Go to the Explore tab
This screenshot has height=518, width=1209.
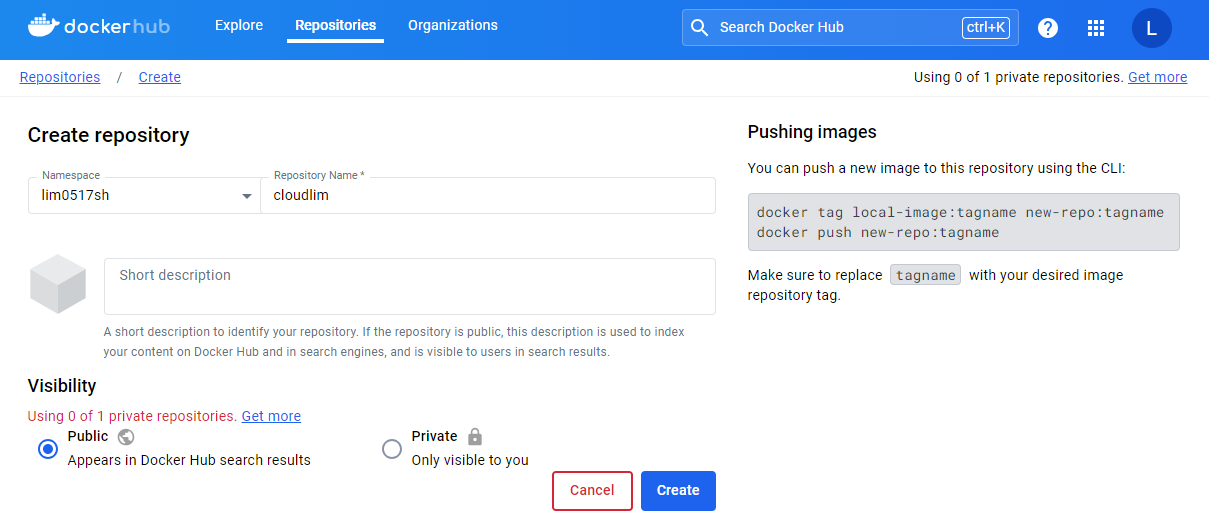(x=239, y=25)
